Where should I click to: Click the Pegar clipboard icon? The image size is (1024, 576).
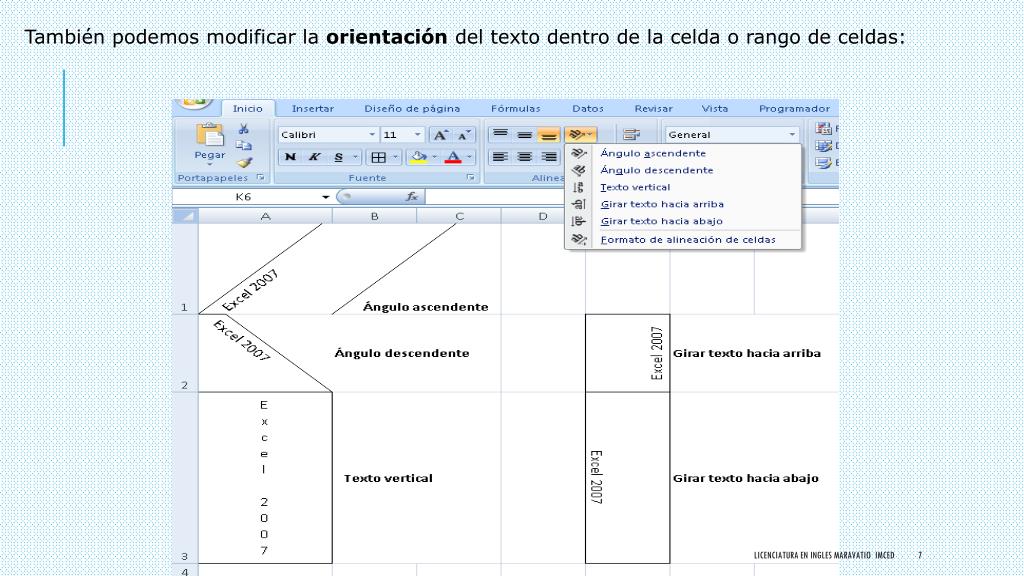(210, 135)
